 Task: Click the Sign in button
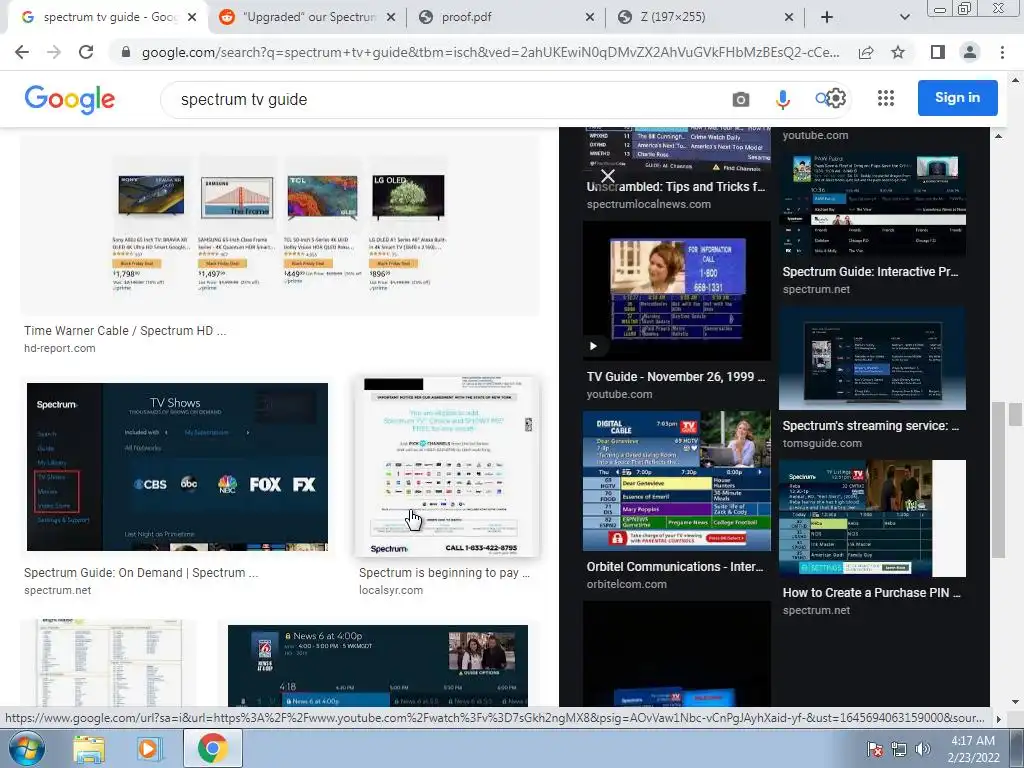(x=957, y=97)
